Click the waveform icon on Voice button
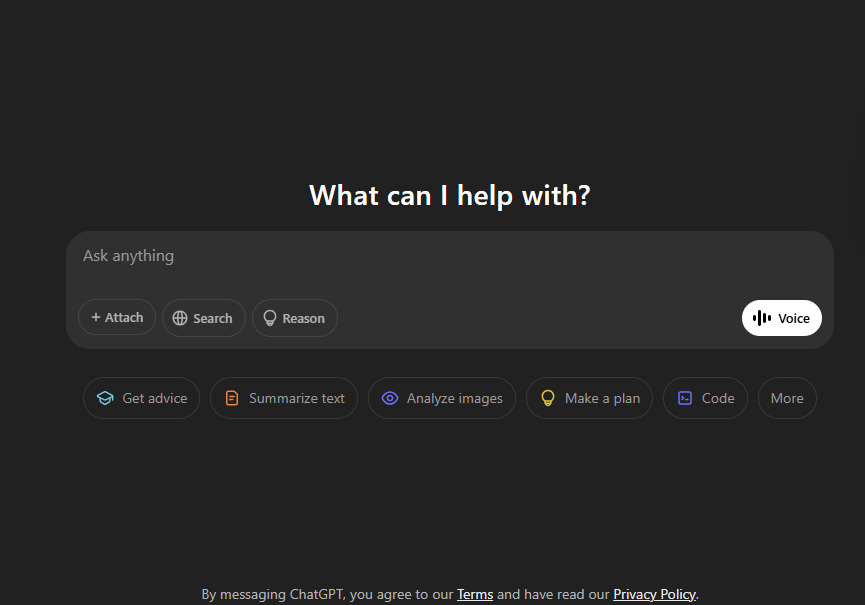This screenshot has height=605, width=865. click(762, 318)
